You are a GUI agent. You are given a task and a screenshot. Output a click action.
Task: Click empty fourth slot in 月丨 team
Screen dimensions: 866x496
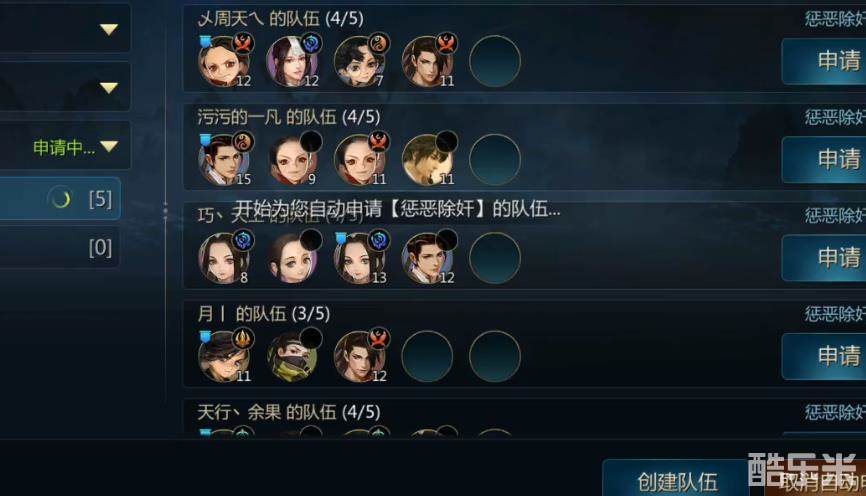click(427, 356)
